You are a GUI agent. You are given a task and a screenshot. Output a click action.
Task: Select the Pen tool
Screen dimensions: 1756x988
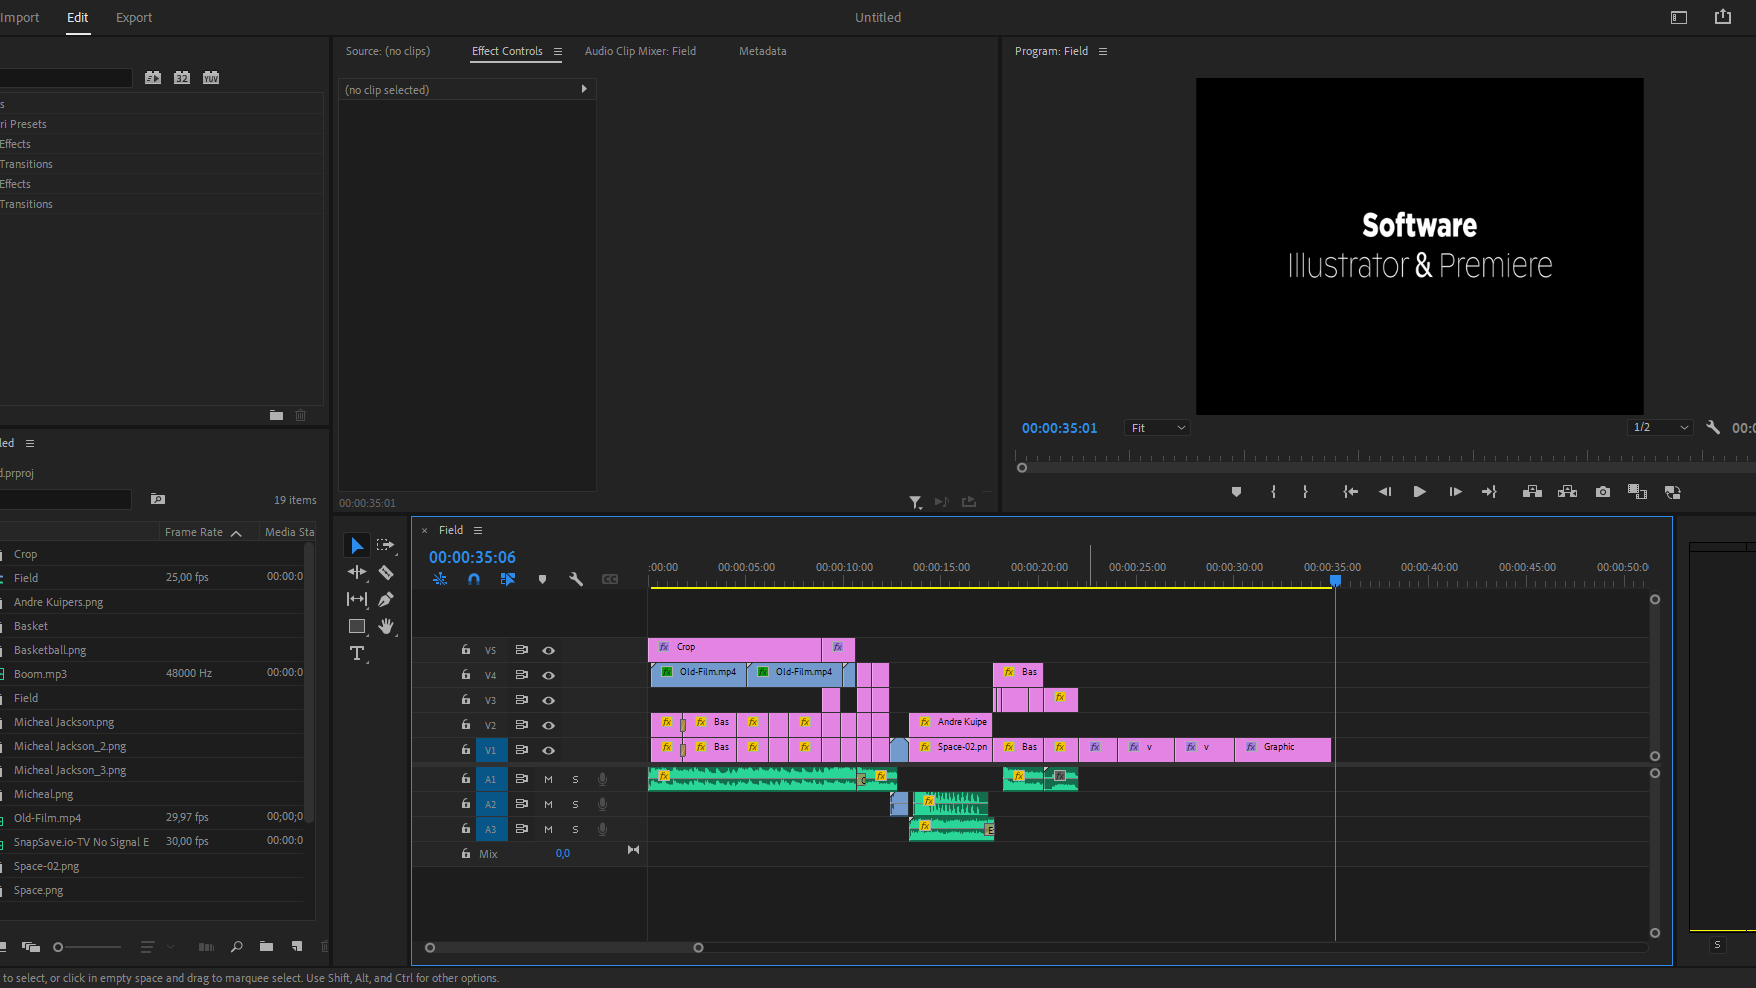[386, 600]
